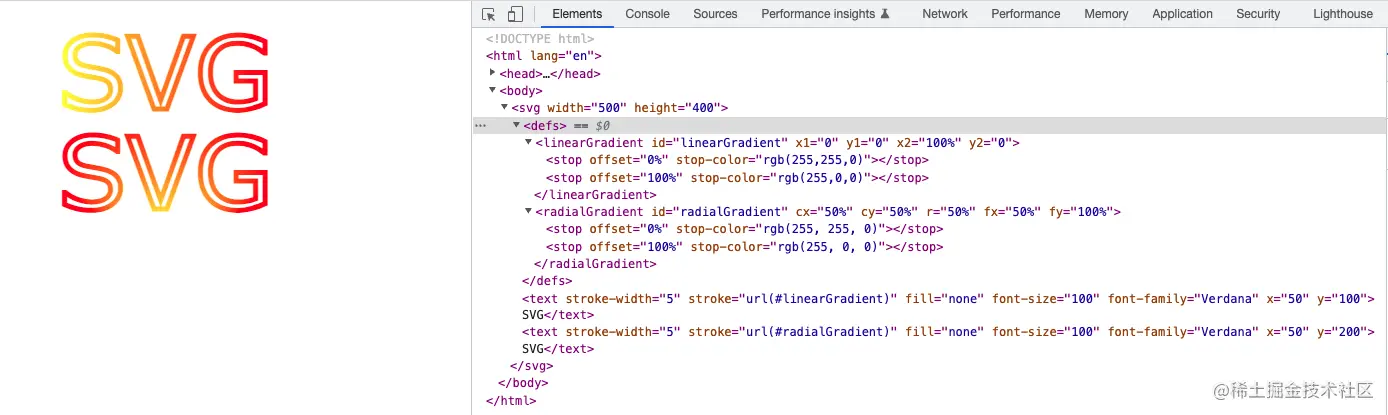Select linear stop offset 0% rgb(255,255,0) row
Viewport: 1388px width, 415px height.
click(x=737, y=160)
